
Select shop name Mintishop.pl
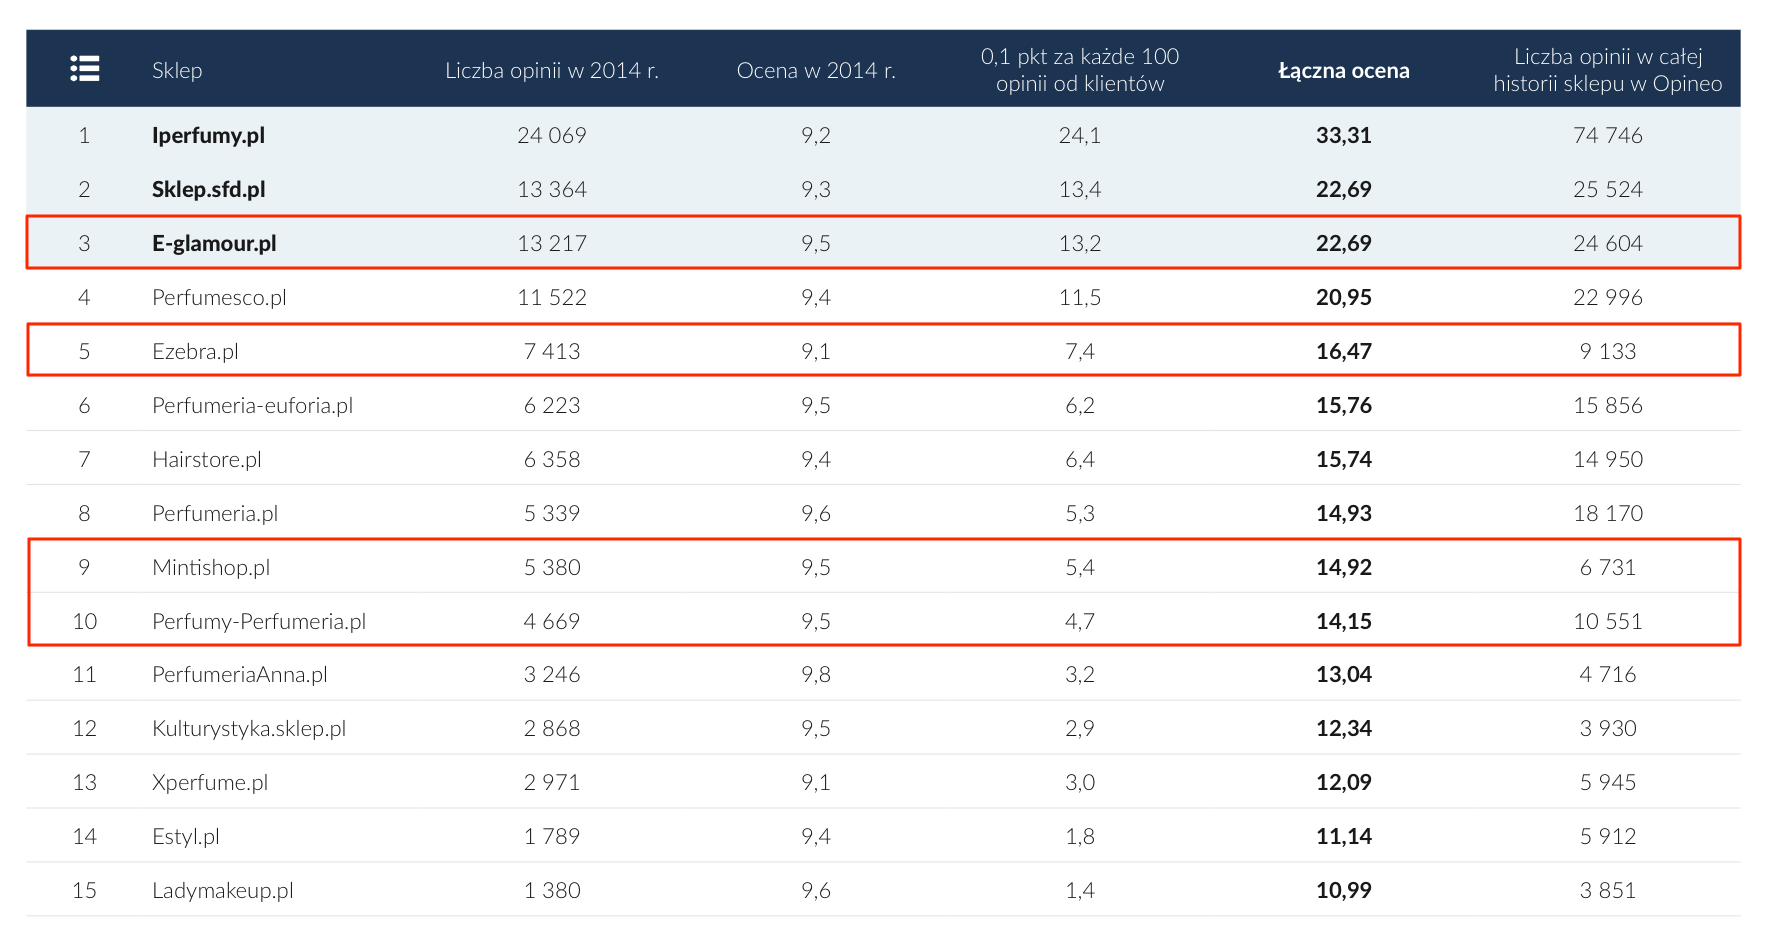coord(211,567)
